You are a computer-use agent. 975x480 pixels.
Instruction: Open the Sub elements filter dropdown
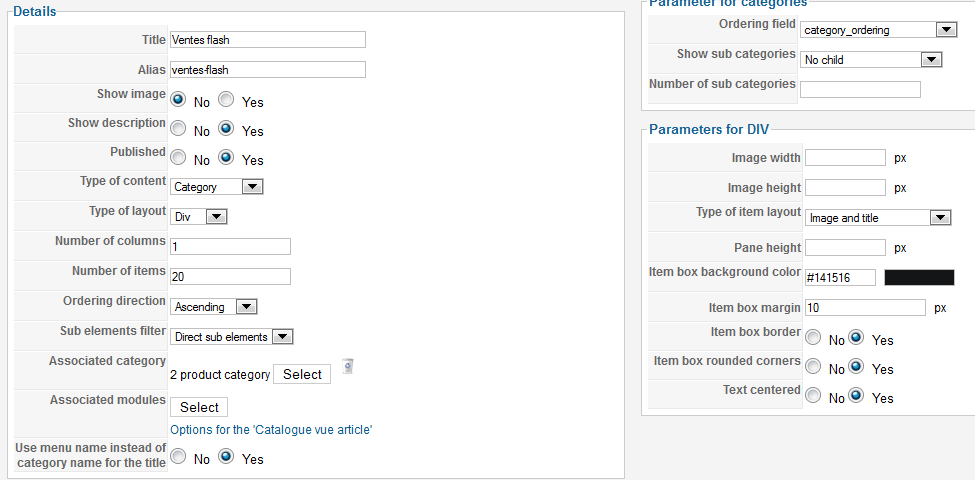tap(231, 337)
